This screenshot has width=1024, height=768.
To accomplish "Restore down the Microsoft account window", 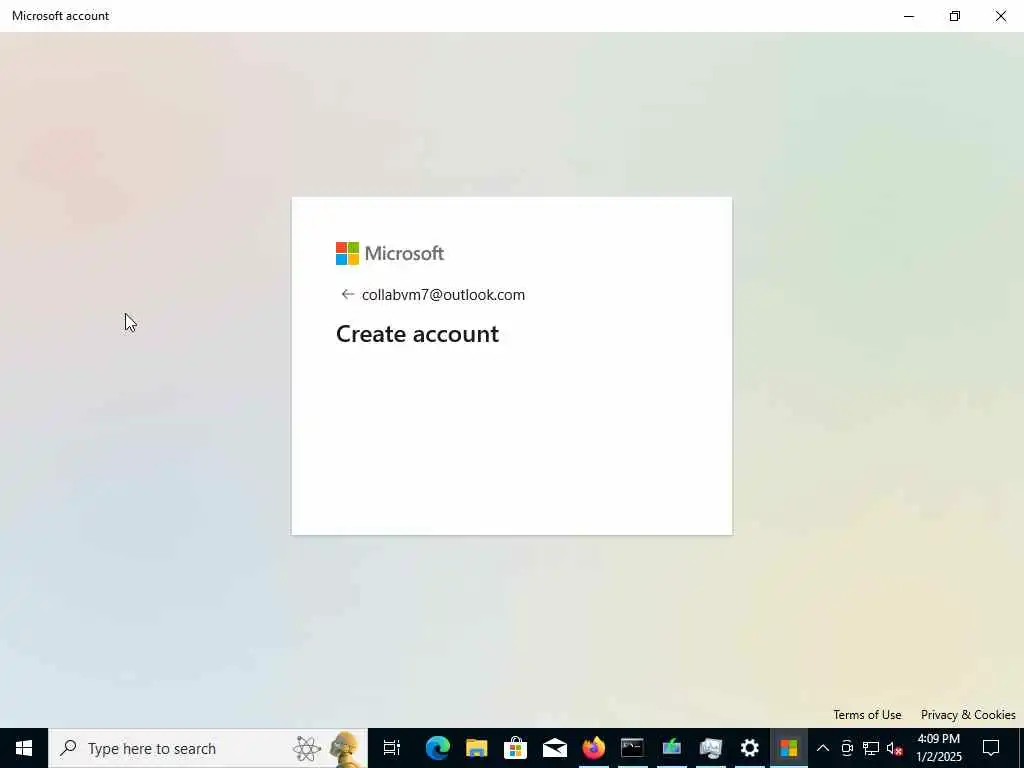I will (954, 16).
